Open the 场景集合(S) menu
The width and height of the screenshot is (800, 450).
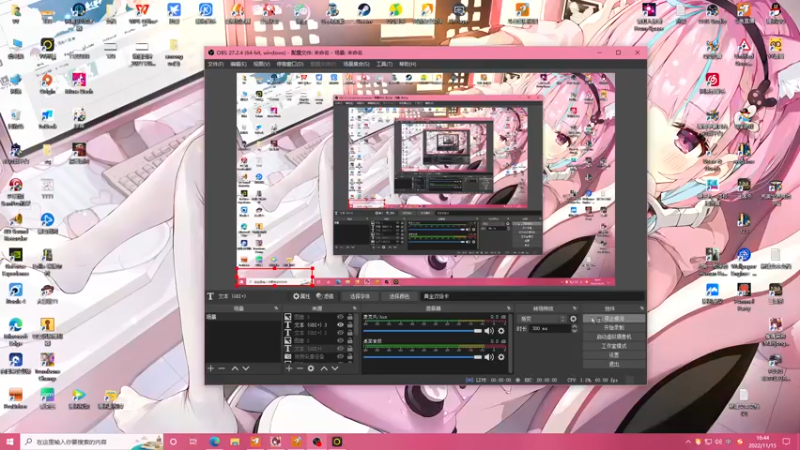[356, 64]
